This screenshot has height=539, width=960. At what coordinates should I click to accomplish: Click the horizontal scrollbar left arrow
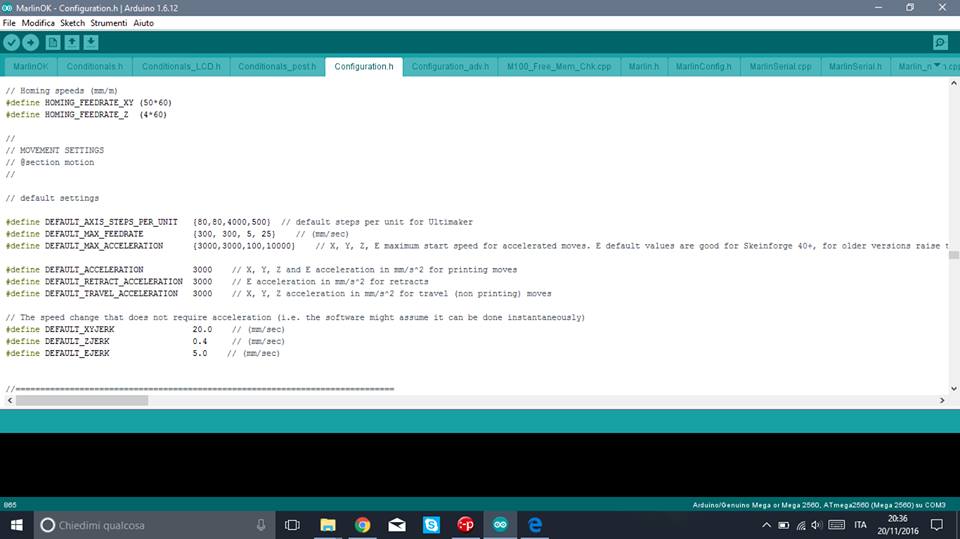[10, 400]
